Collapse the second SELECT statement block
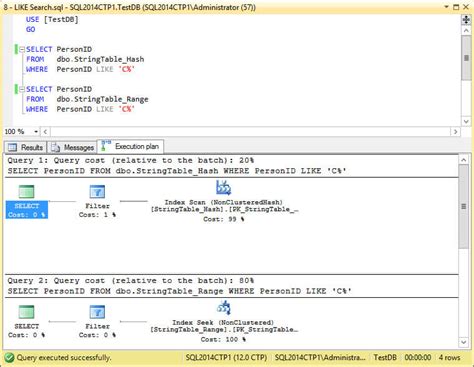This screenshot has width=474, height=367. point(22,89)
